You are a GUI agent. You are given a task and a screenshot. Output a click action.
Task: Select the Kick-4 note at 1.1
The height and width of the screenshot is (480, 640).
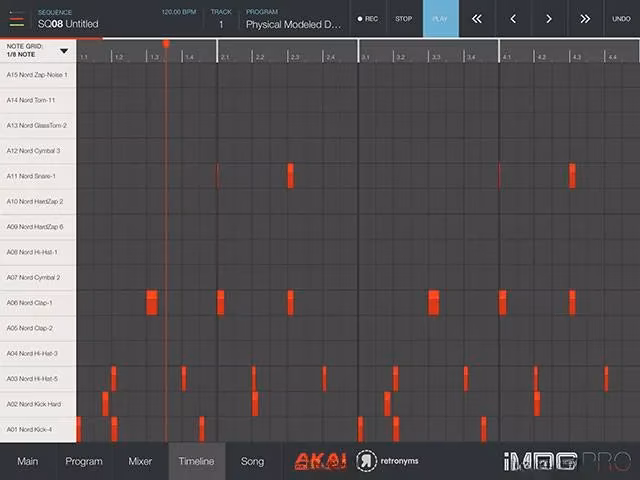(79, 429)
